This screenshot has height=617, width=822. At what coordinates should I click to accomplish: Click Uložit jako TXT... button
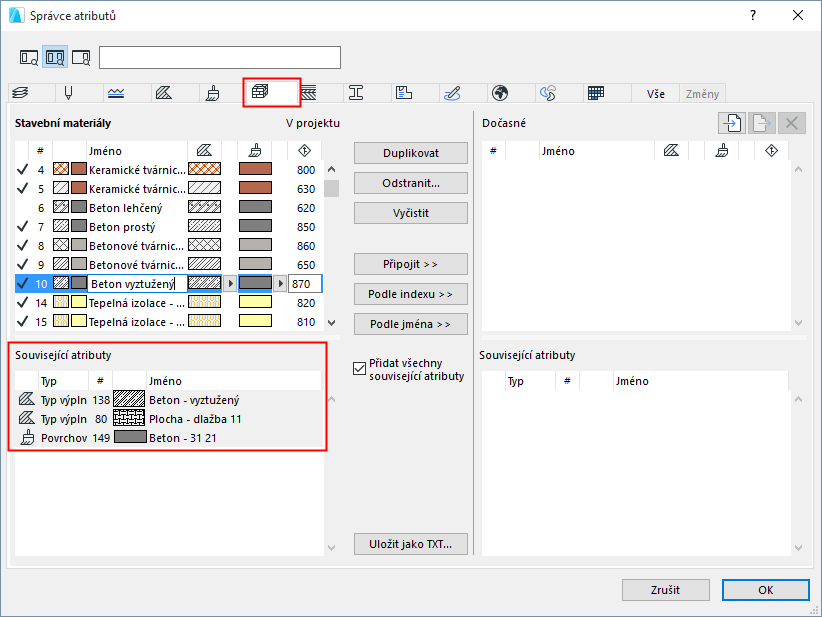410,544
